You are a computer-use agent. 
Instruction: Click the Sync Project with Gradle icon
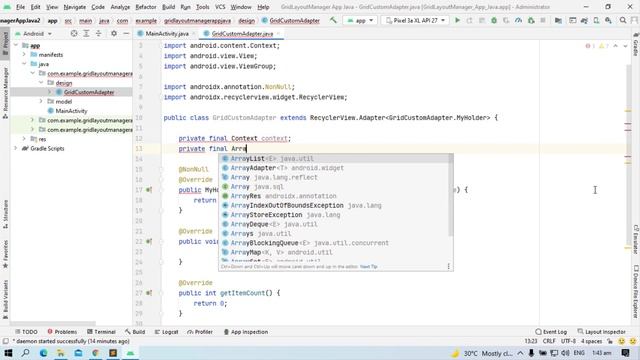click(x=584, y=20)
